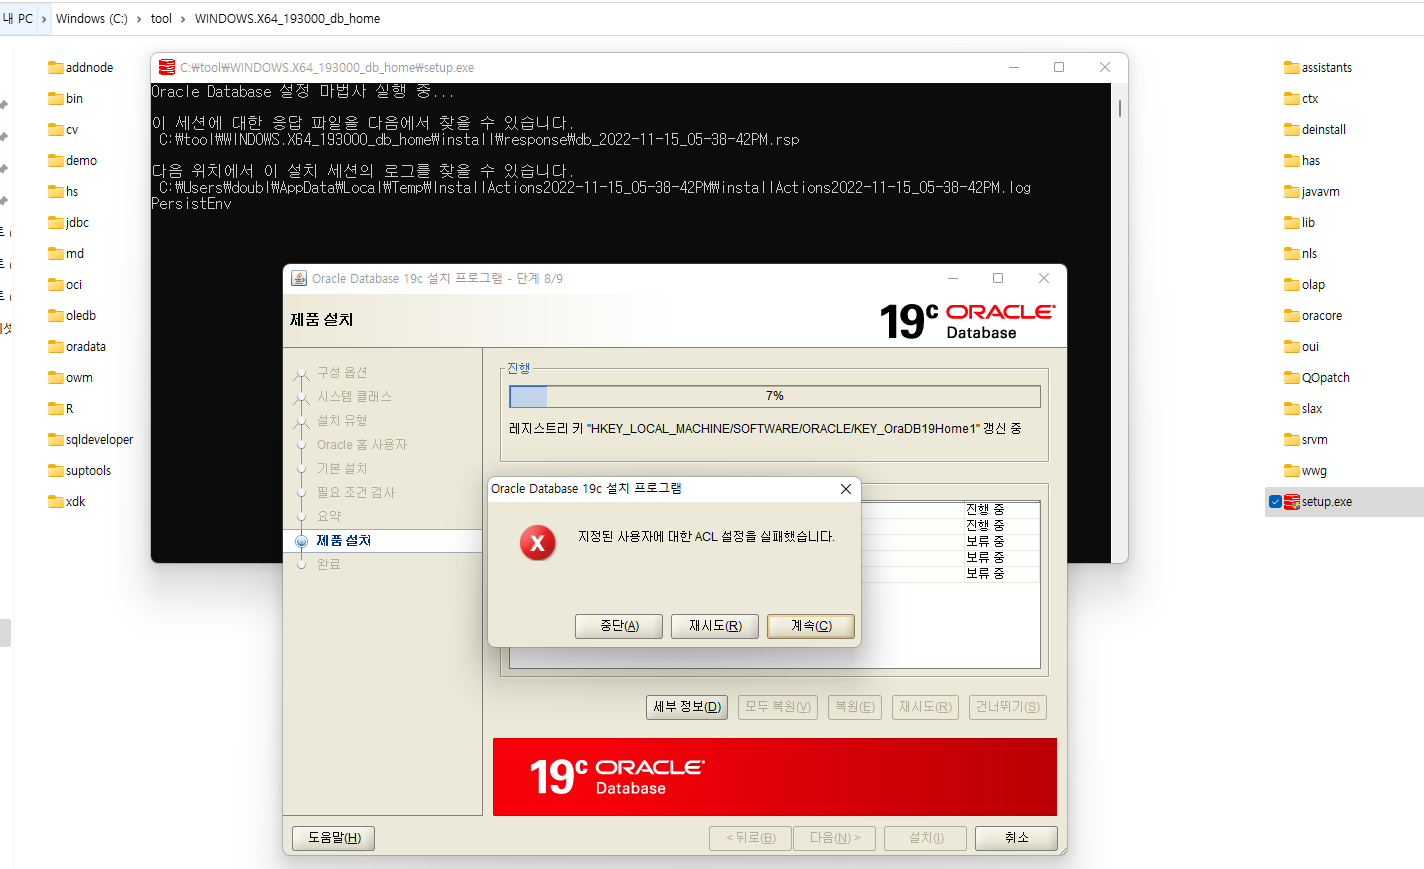Select the assistants folder icon

(1292, 68)
